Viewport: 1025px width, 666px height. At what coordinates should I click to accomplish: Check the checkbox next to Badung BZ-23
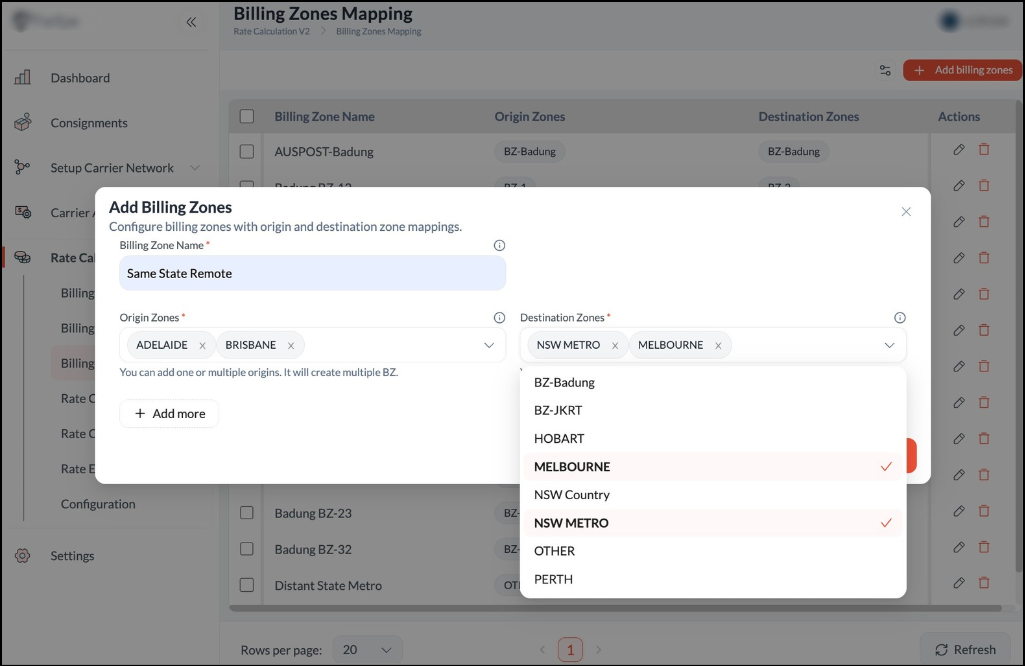click(246, 513)
